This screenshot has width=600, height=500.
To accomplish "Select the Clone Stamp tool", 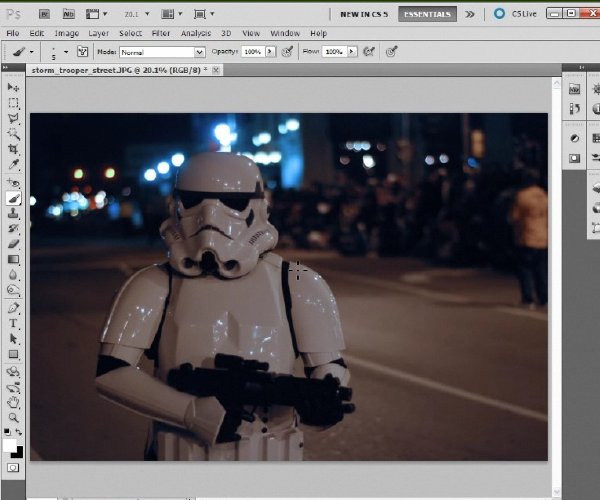I will 13,213.
